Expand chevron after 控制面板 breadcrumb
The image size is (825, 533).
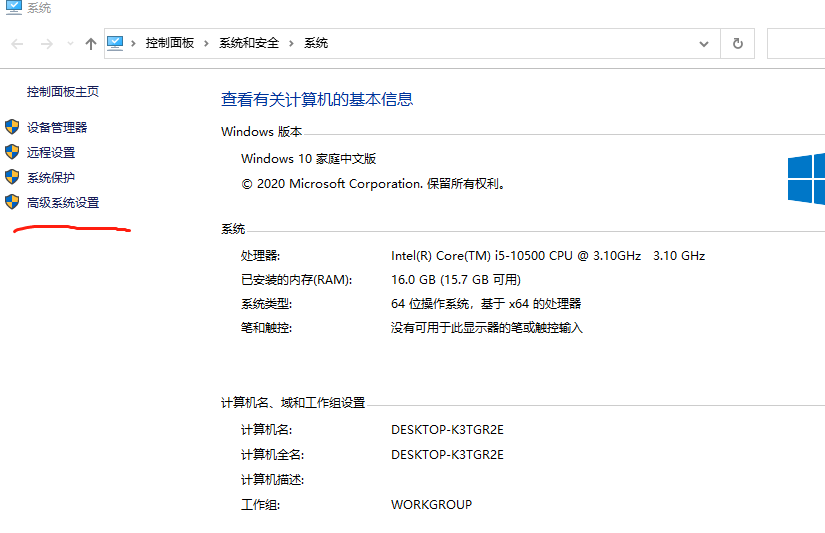pos(206,43)
